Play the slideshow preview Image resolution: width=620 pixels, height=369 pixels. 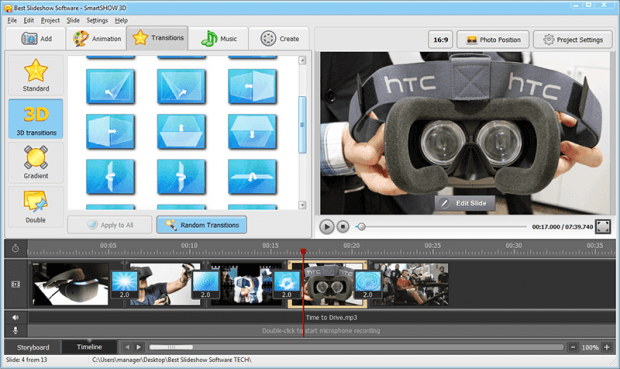[327, 227]
